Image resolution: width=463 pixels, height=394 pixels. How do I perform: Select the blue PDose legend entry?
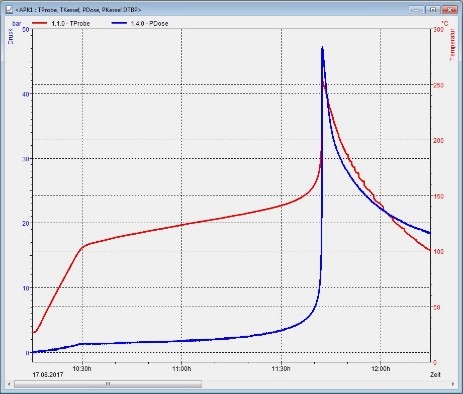140,23
